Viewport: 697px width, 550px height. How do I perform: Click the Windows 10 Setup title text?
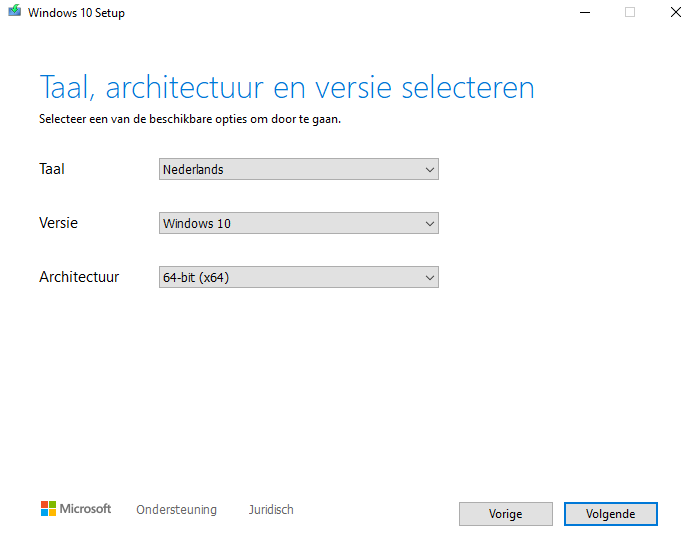coord(76,13)
